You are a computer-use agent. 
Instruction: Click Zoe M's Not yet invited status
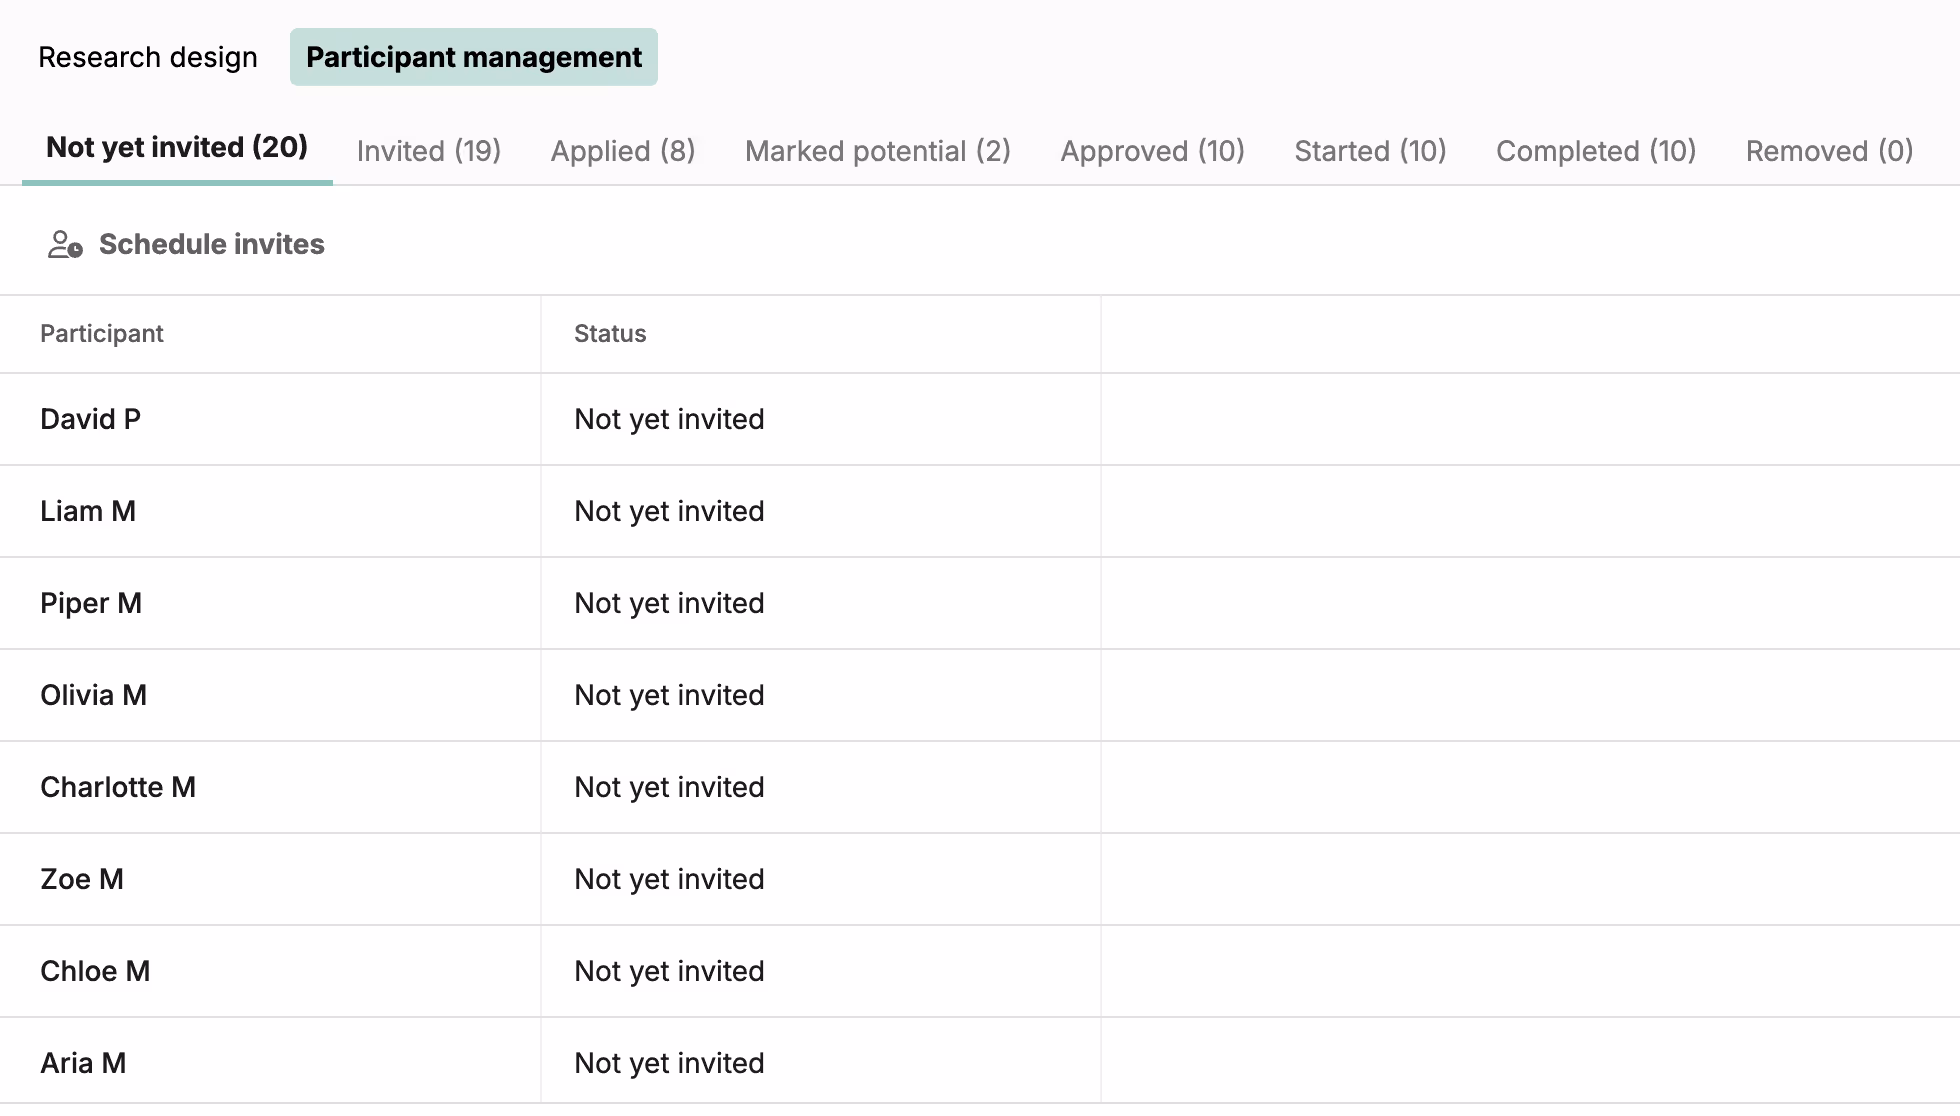pos(669,879)
